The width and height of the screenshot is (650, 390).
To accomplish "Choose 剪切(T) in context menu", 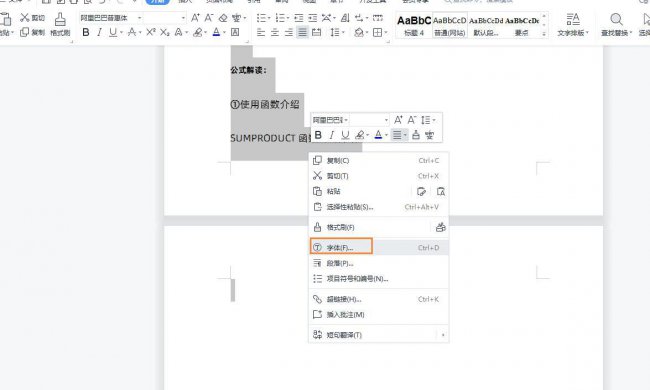I will (x=378, y=176).
